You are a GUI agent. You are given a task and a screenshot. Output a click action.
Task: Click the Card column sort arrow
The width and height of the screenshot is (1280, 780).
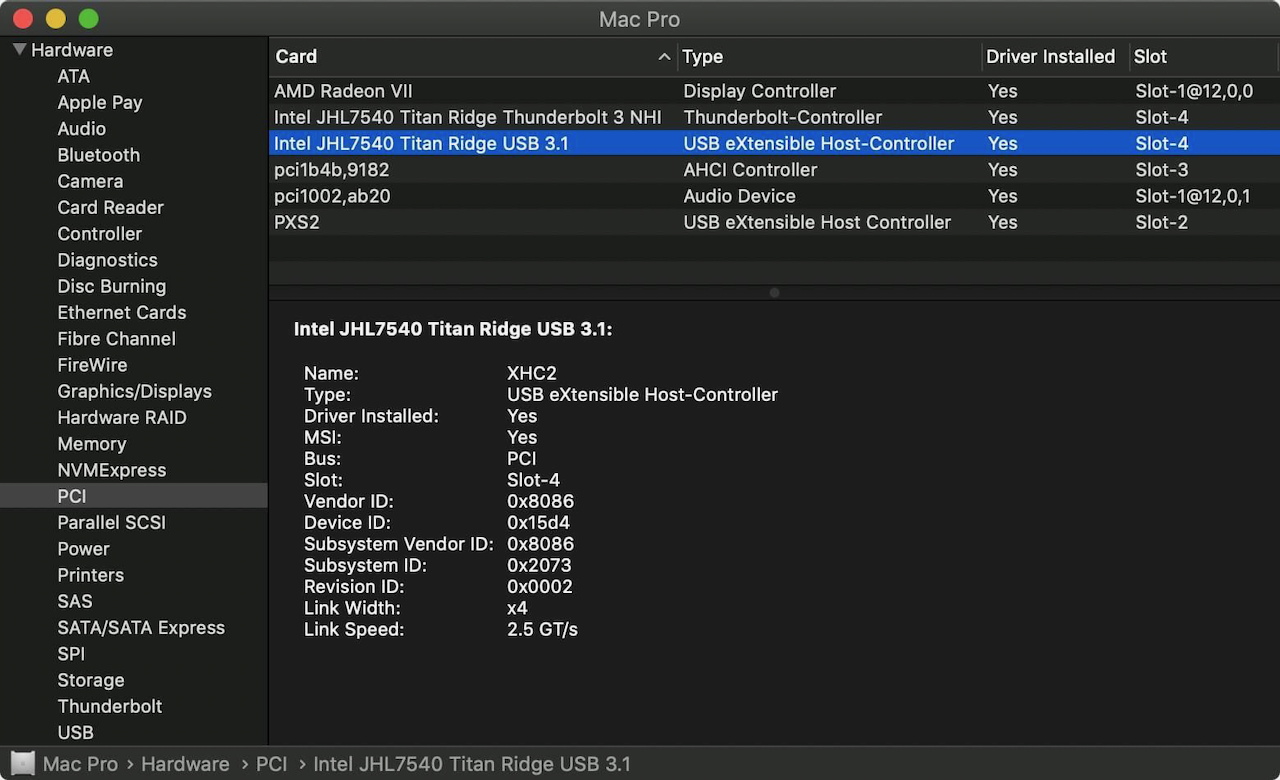(x=664, y=57)
